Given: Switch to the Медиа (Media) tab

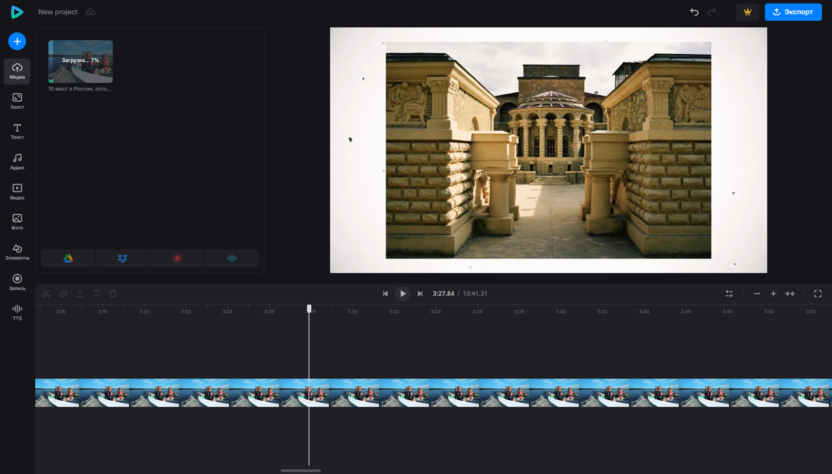Looking at the screenshot, I should [x=17, y=71].
